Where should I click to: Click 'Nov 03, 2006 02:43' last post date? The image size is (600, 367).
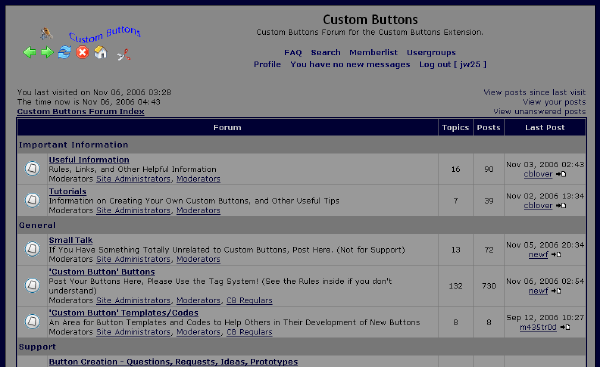[x=545, y=165]
